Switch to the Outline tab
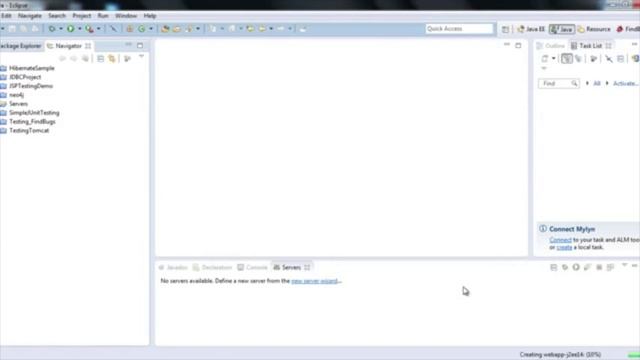The image size is (640, 360). 551,46
